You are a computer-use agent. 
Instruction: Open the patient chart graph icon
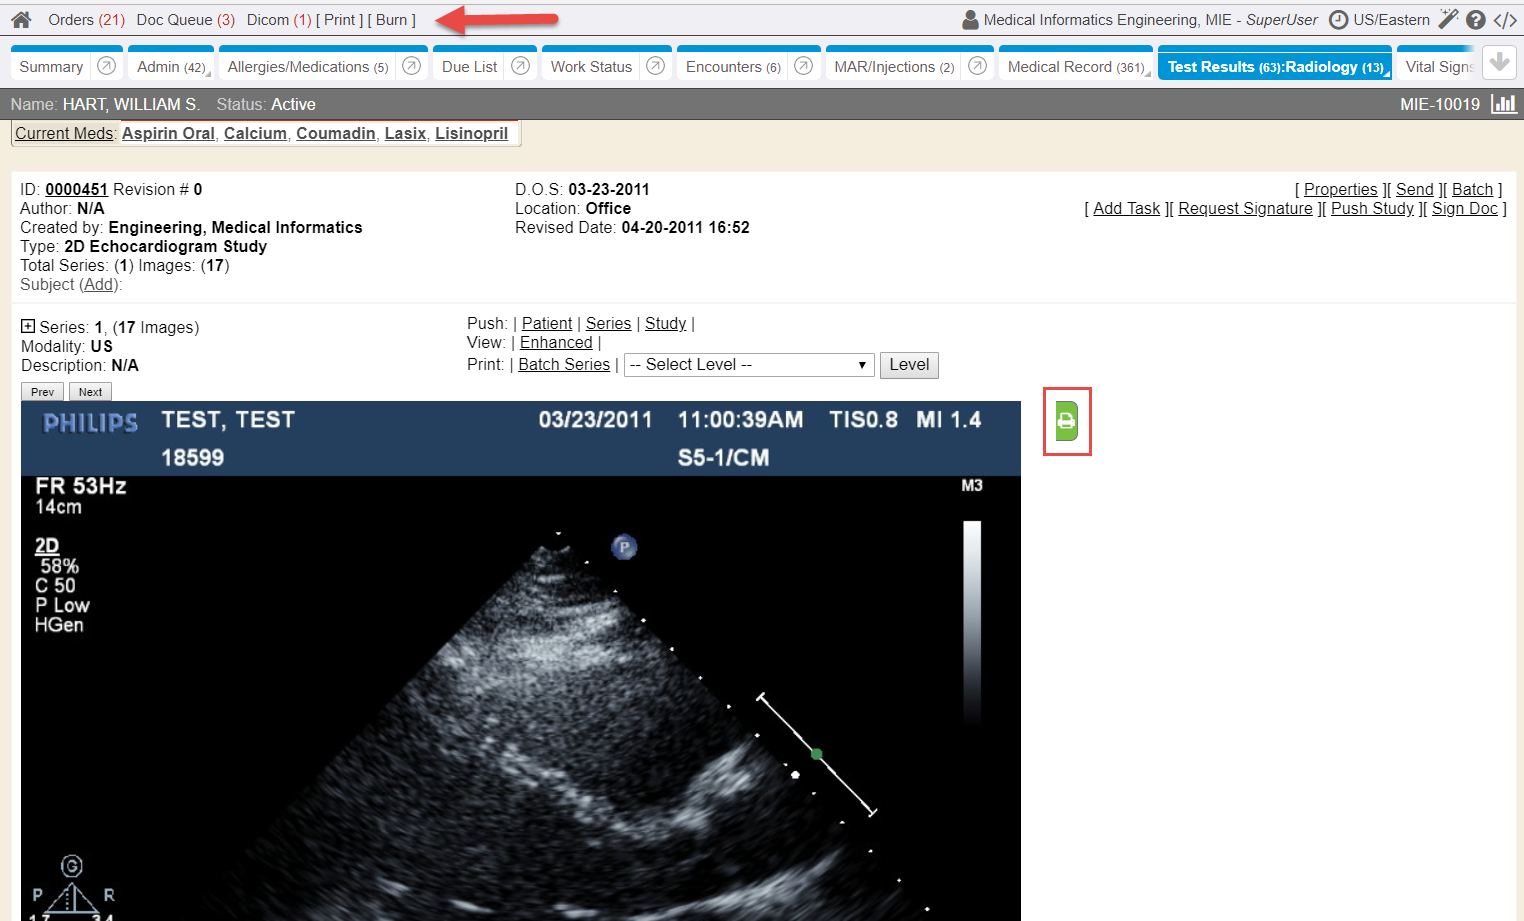1503,104
